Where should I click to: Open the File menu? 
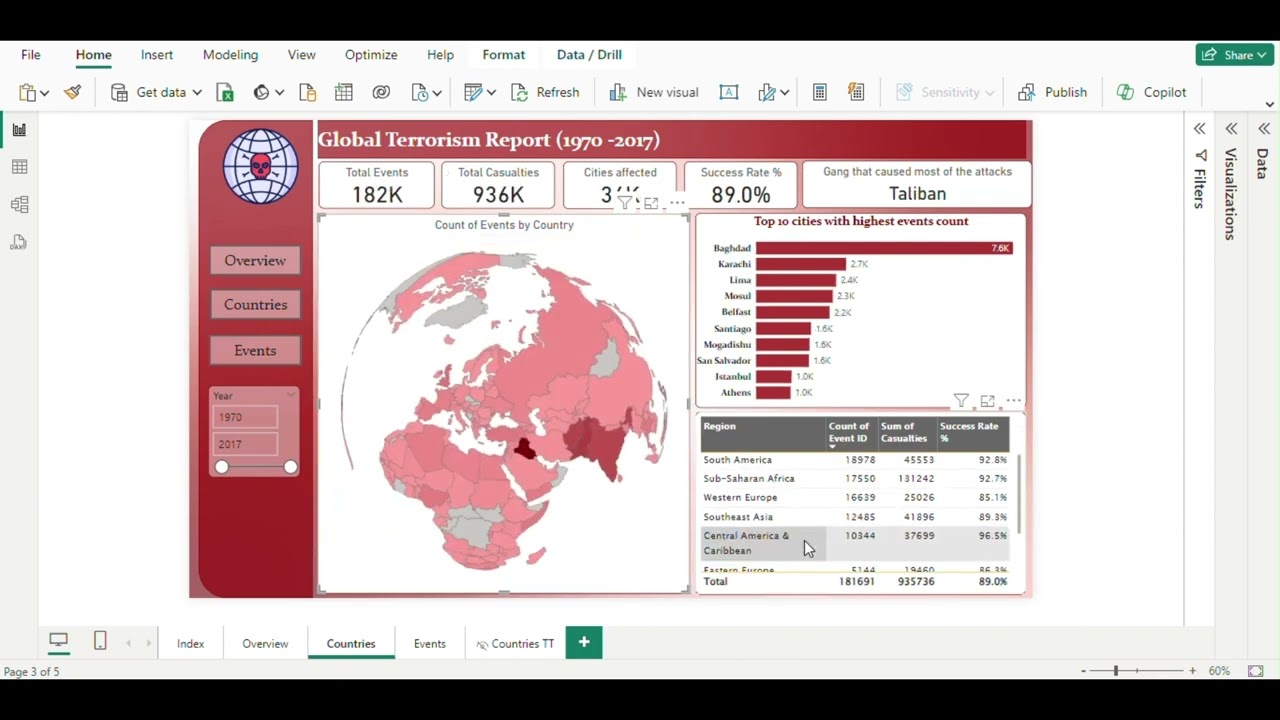coord(31,55)
